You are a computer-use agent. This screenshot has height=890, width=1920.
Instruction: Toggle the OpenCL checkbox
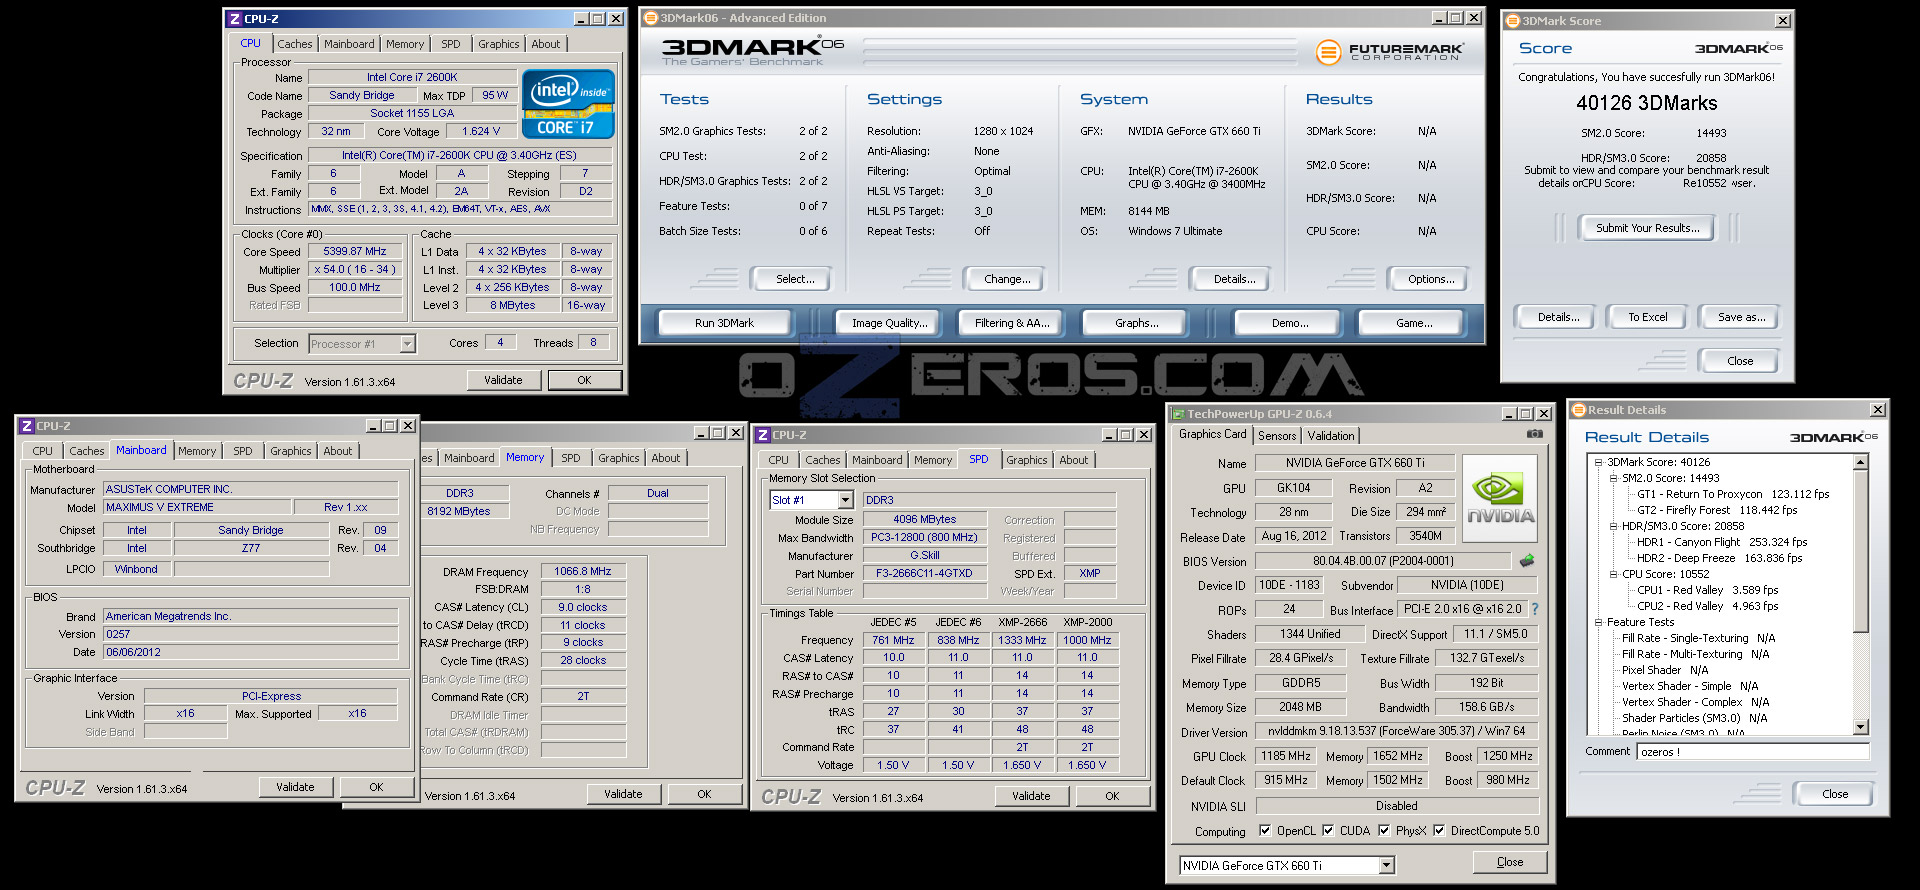coord(1265,830)
